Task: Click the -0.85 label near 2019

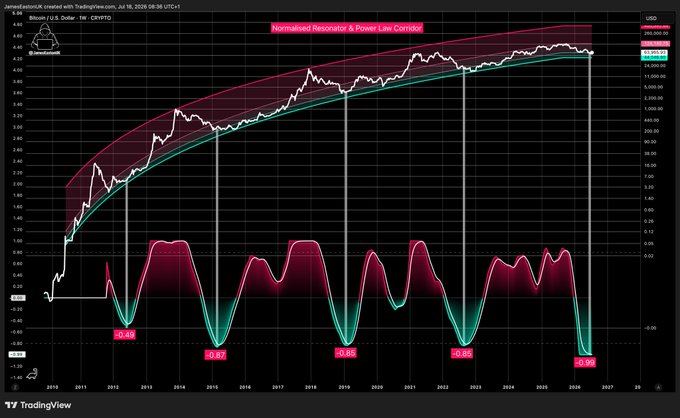Action: click(x=346, y=353)
